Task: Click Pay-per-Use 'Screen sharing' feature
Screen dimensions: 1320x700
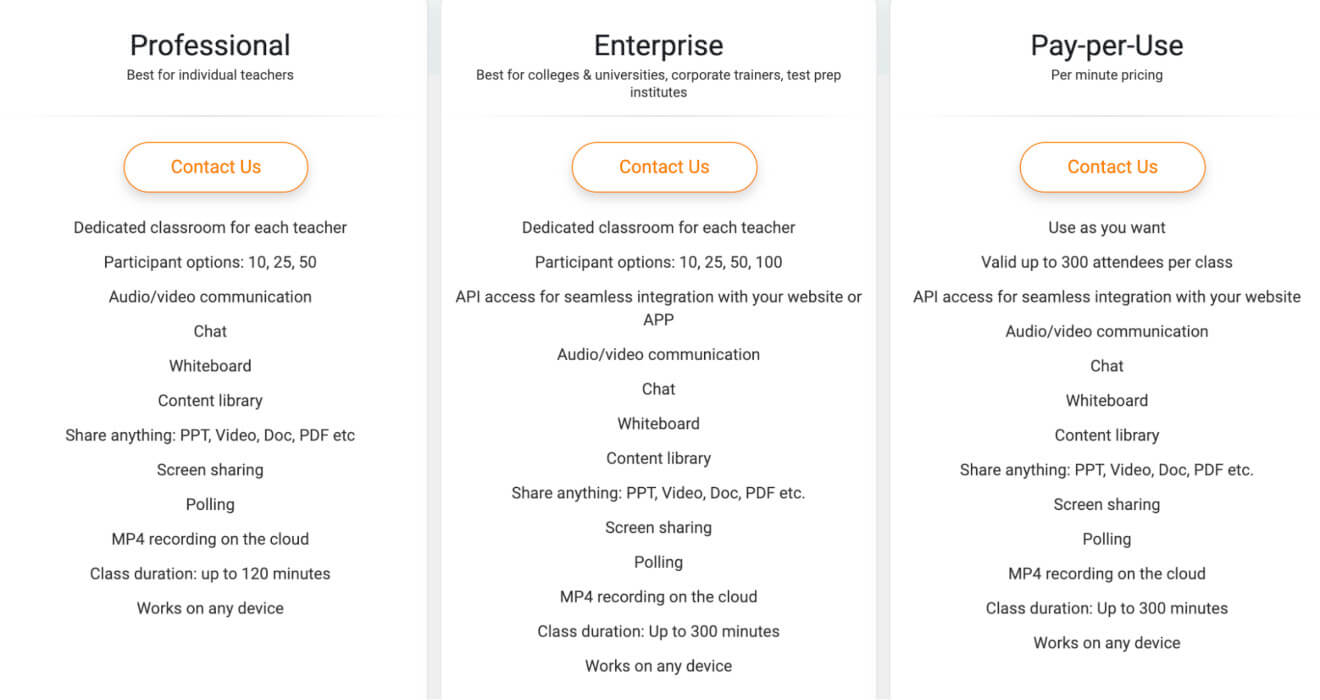Action: pyautogui.click(x=1107, y=504)
